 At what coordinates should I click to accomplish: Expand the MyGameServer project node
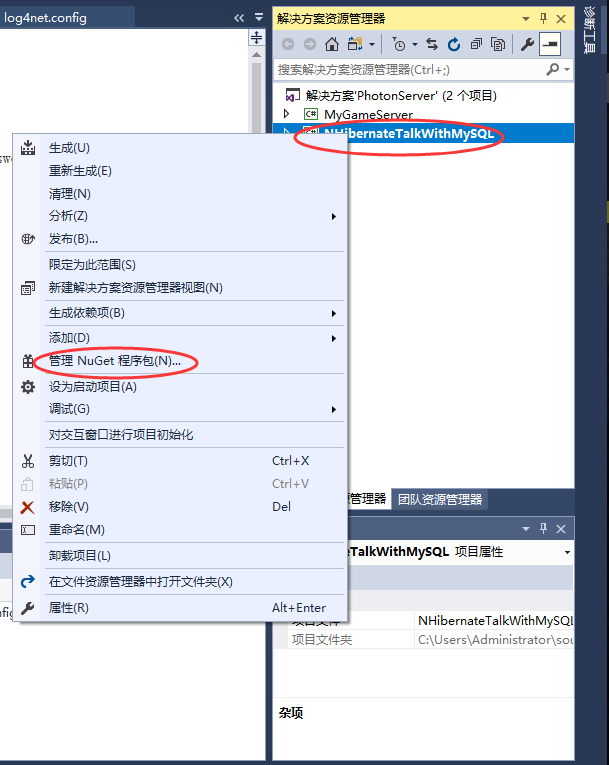point(286,114)
